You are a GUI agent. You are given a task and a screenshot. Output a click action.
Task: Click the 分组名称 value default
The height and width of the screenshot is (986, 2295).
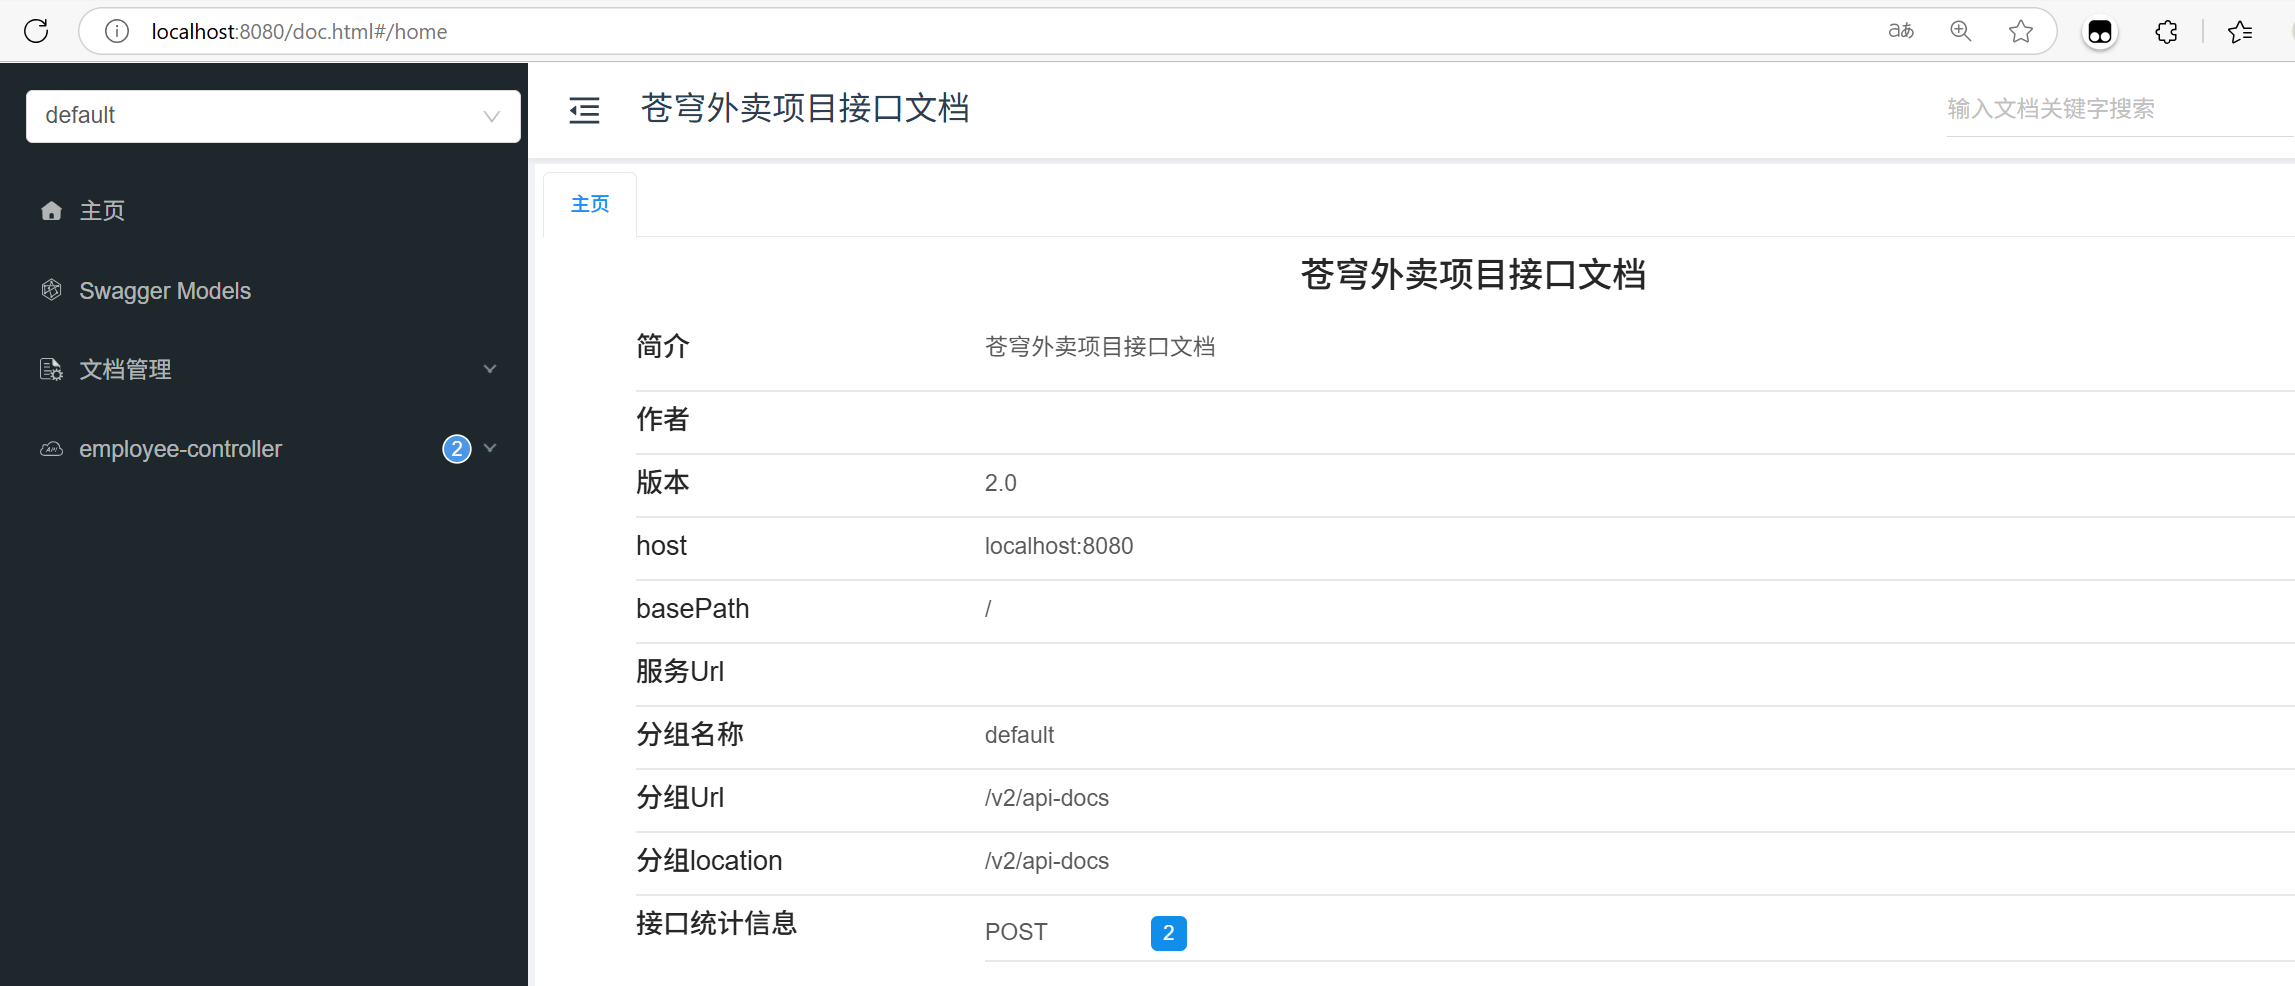click(1019, 735)
